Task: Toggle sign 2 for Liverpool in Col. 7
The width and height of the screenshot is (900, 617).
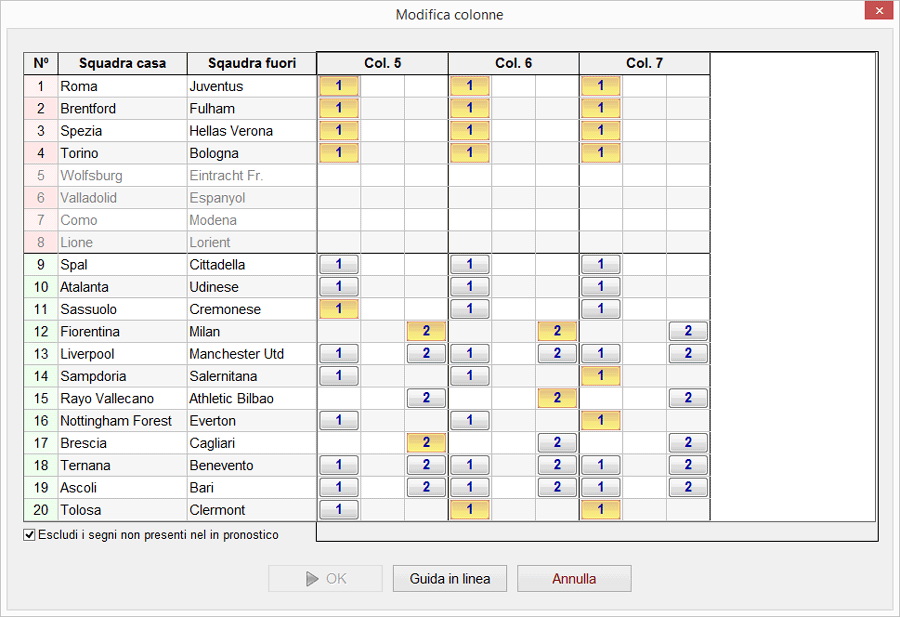Action: point(688,353)
